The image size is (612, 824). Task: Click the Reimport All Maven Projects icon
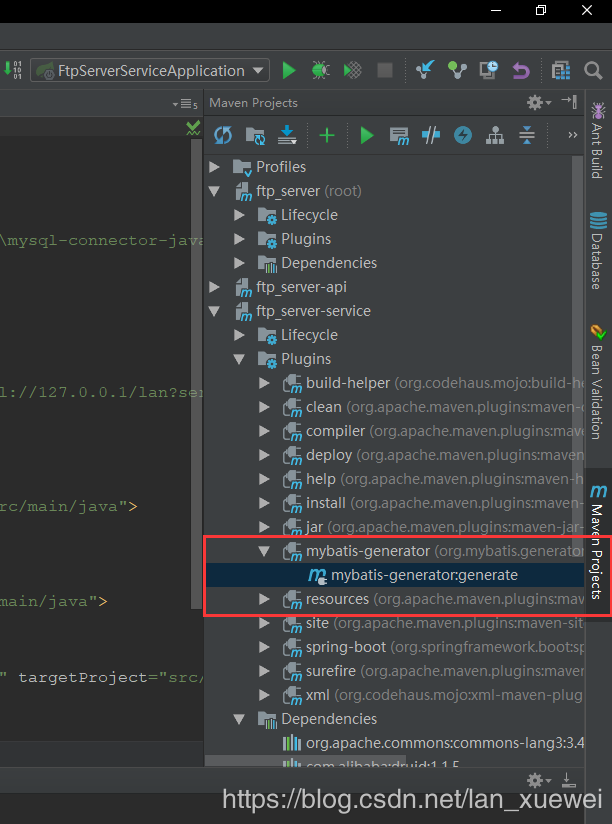[223, 136]
